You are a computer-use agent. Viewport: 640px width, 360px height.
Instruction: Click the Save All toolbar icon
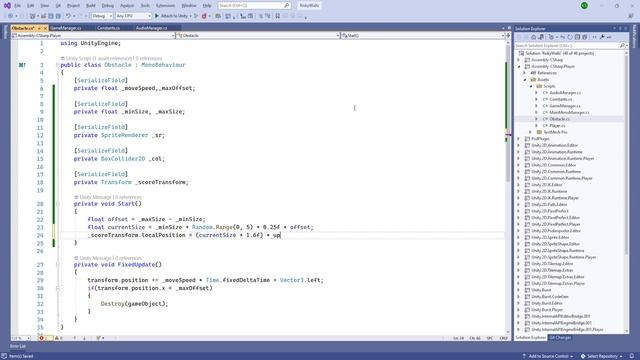(x=58, y=16)
